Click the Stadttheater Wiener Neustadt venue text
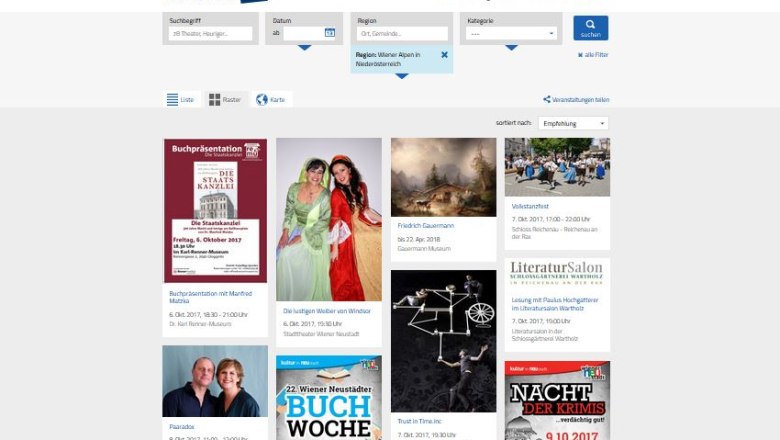This screenshot has width=780, height=440. 321,334
